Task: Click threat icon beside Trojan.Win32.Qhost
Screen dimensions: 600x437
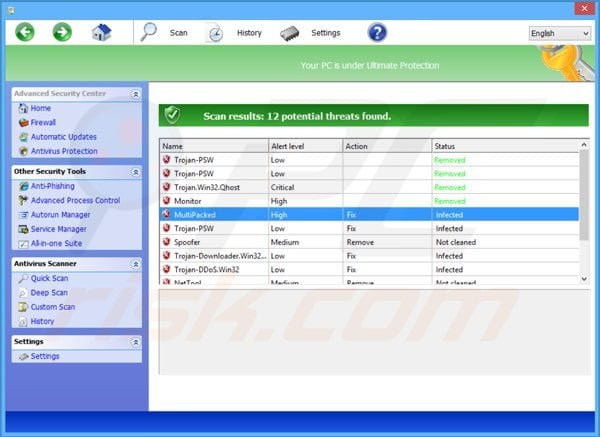Action: 166,187
